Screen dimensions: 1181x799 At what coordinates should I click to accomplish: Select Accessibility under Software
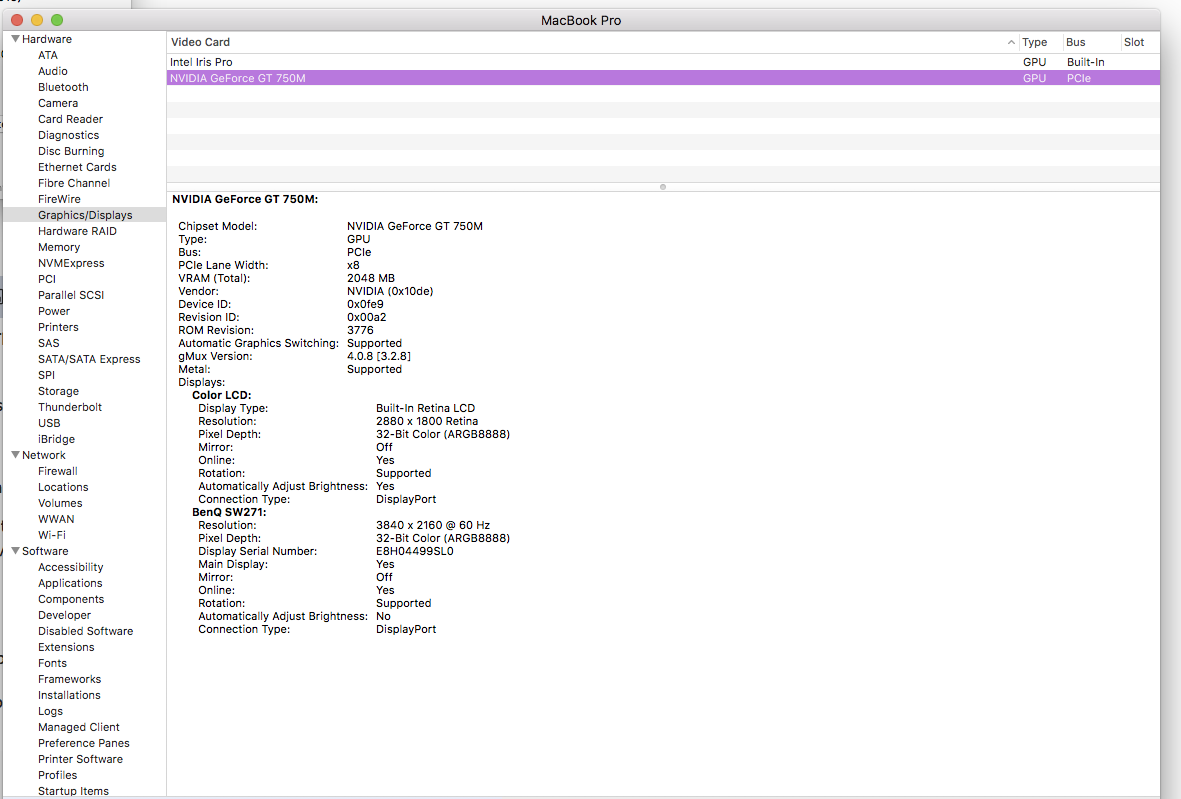pyautogui.click(x=71, y=567)
